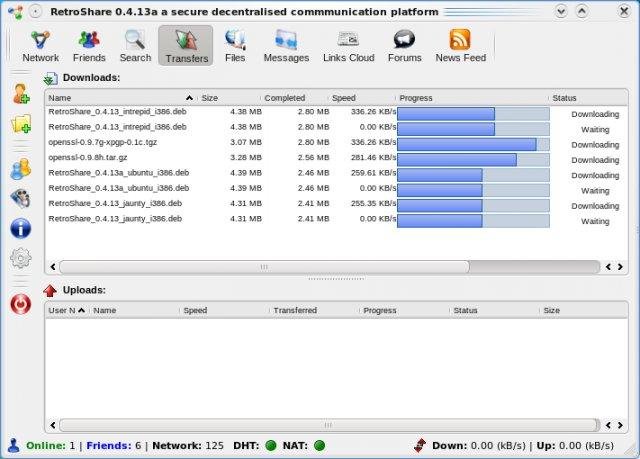Sort uploads by Progress column header
The image size is (640, 459).
(403, 310)
